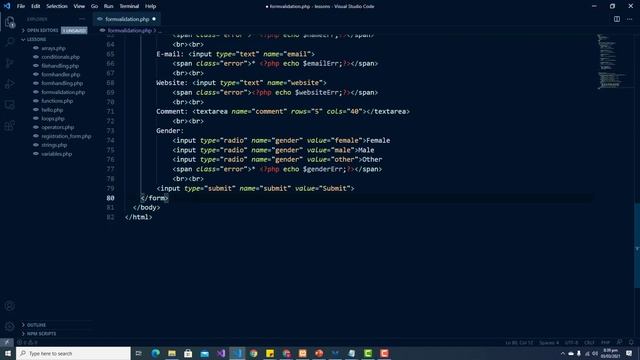Screen dimensions: 640x360
Task: Open the Windows Start menu
Action: tap(8, 353)
